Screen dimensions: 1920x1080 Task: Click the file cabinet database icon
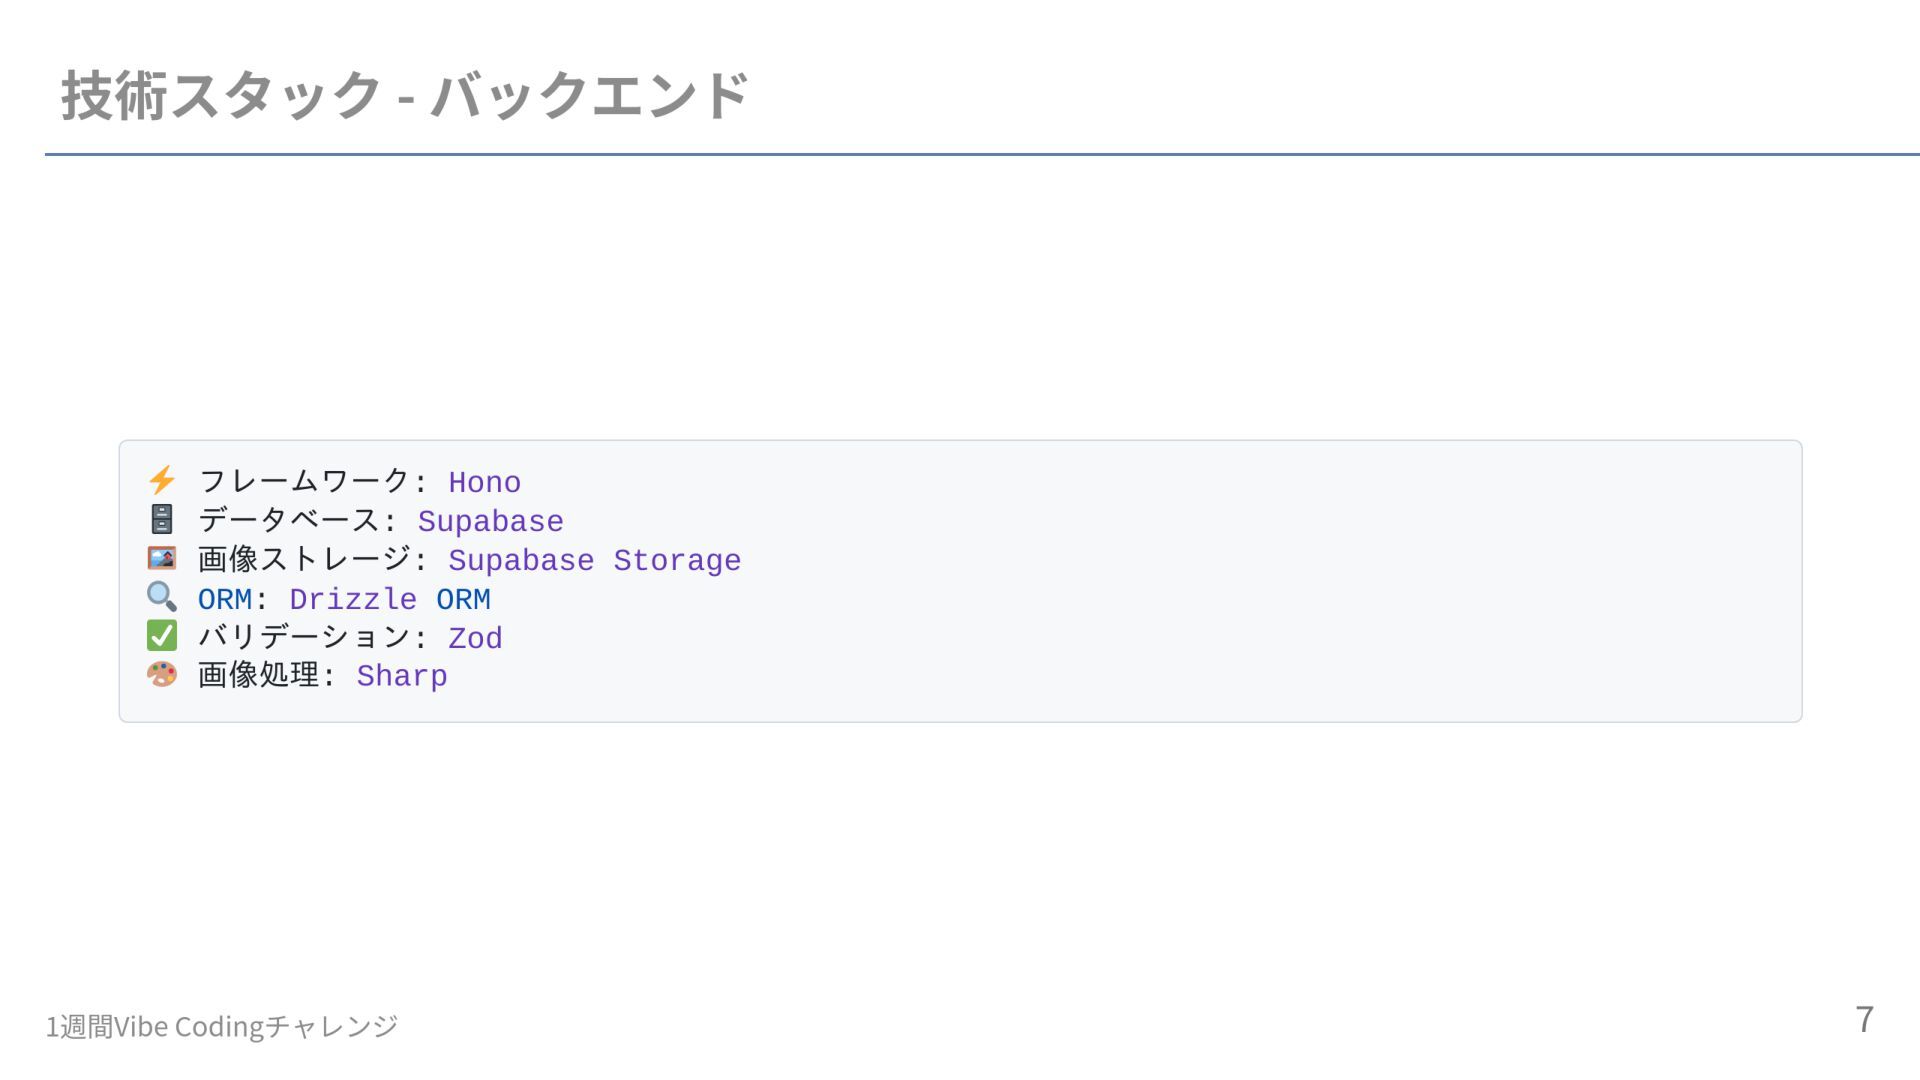(162, 520)
